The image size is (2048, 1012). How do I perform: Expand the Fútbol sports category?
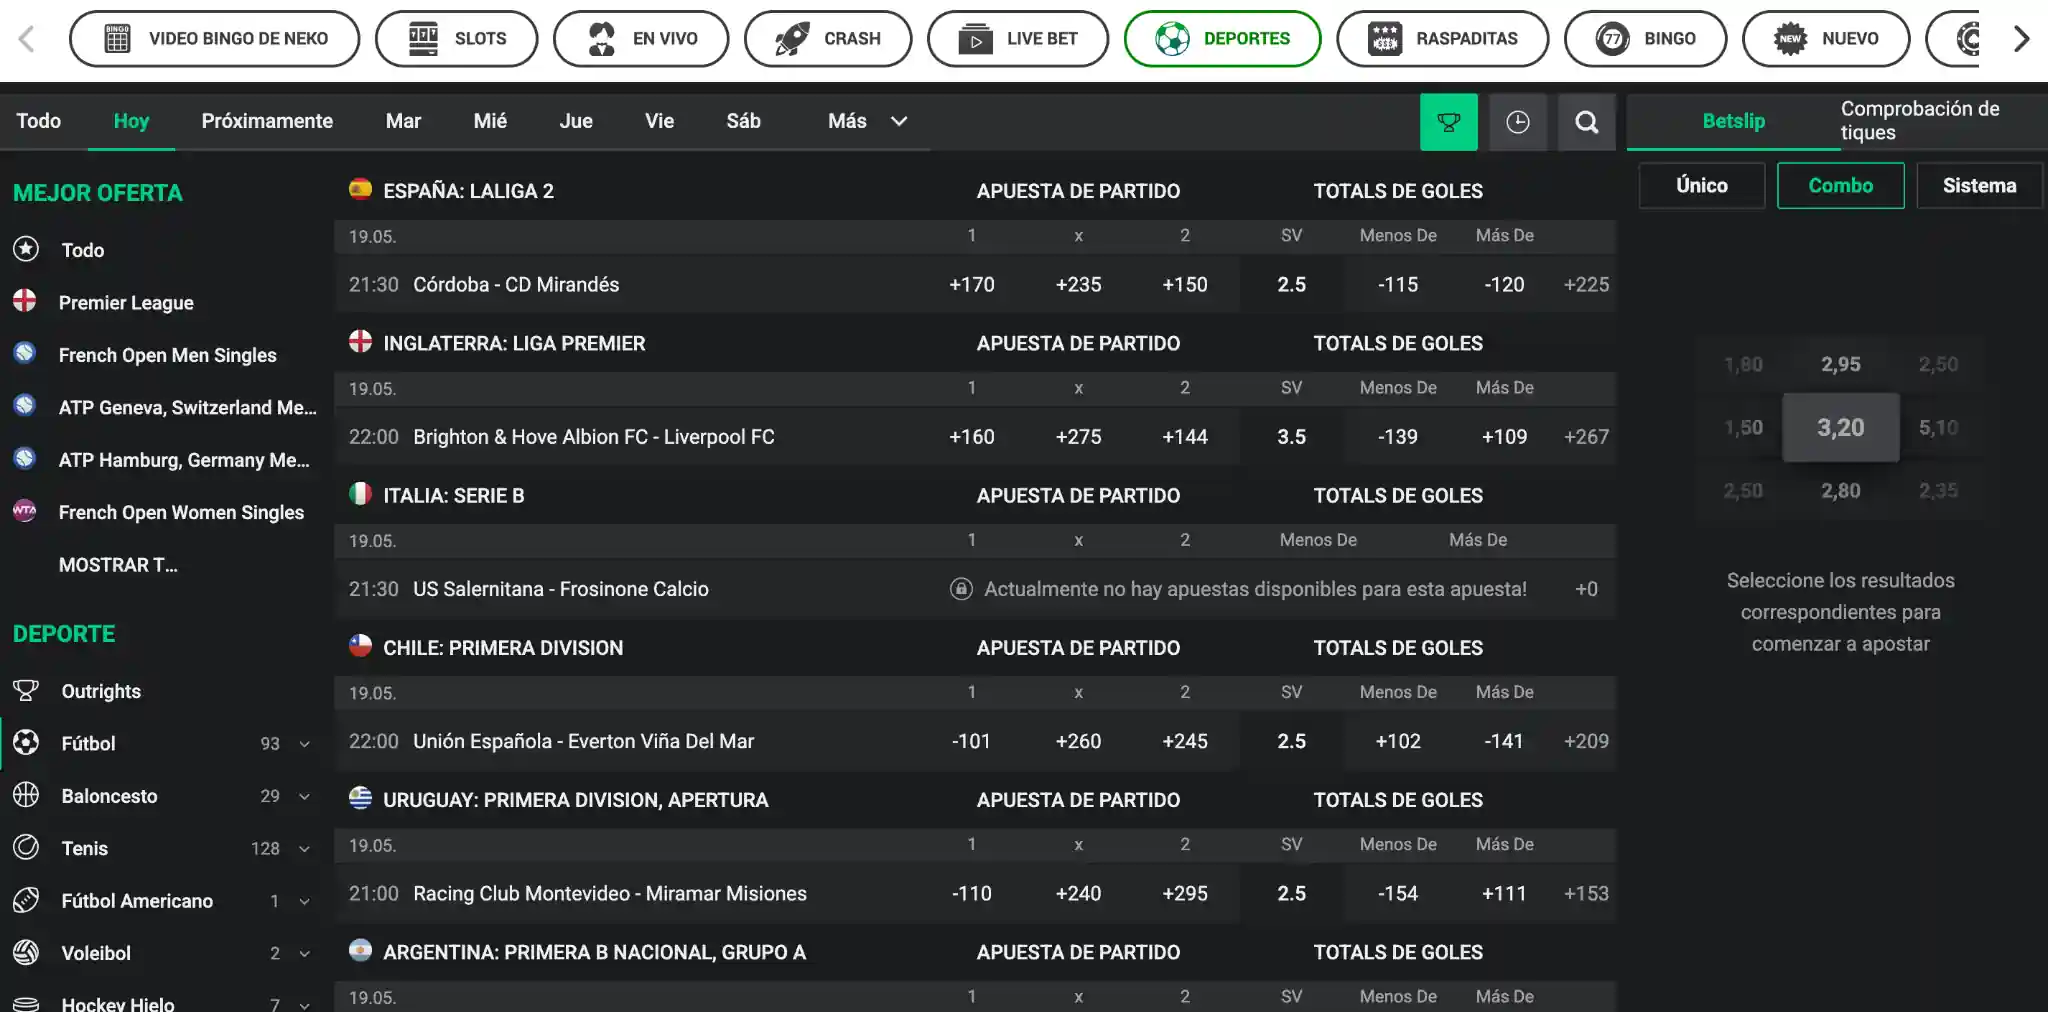(x=303, y=743)
